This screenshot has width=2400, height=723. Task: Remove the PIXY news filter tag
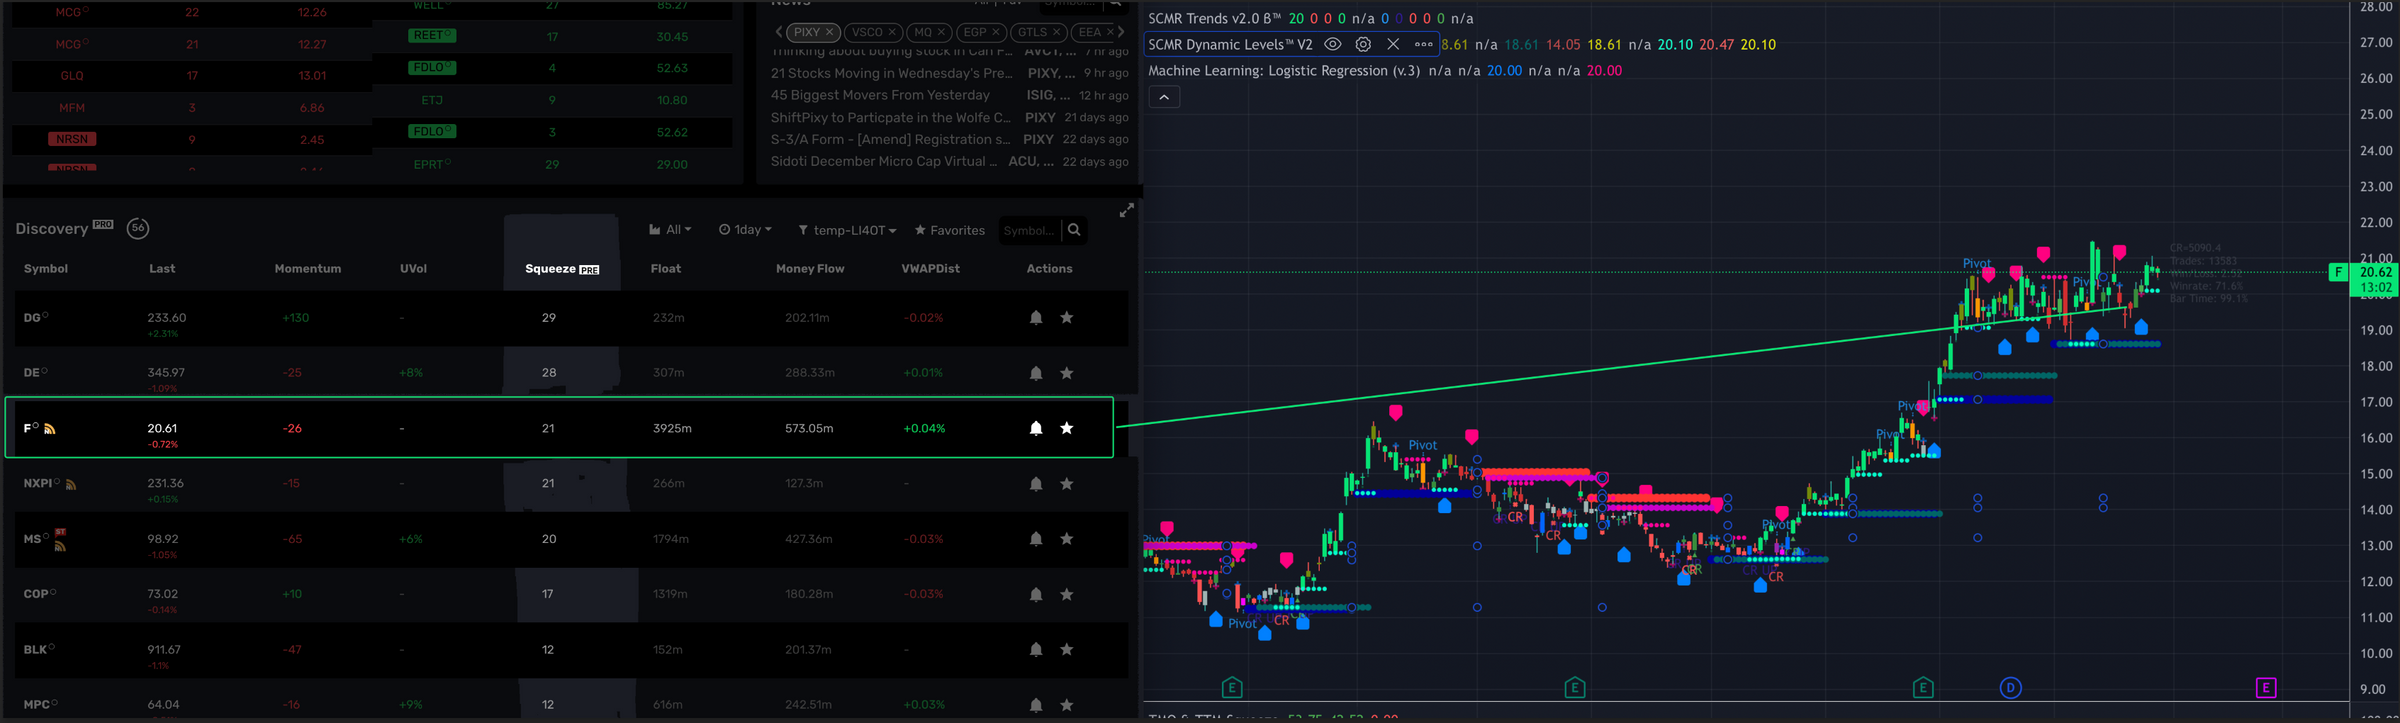(x=829, y=32)
